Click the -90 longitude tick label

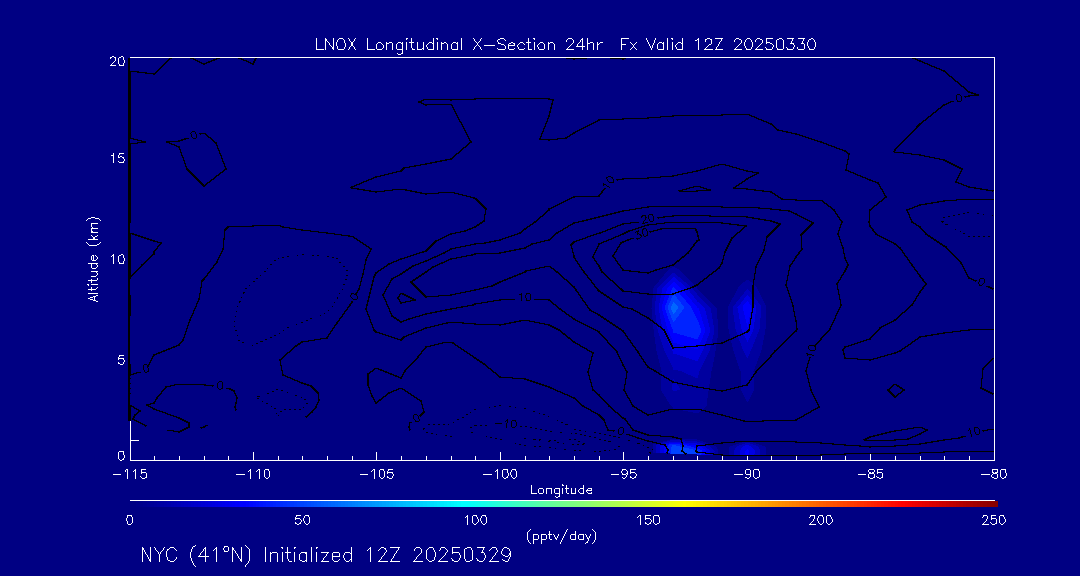click(747, 475)
